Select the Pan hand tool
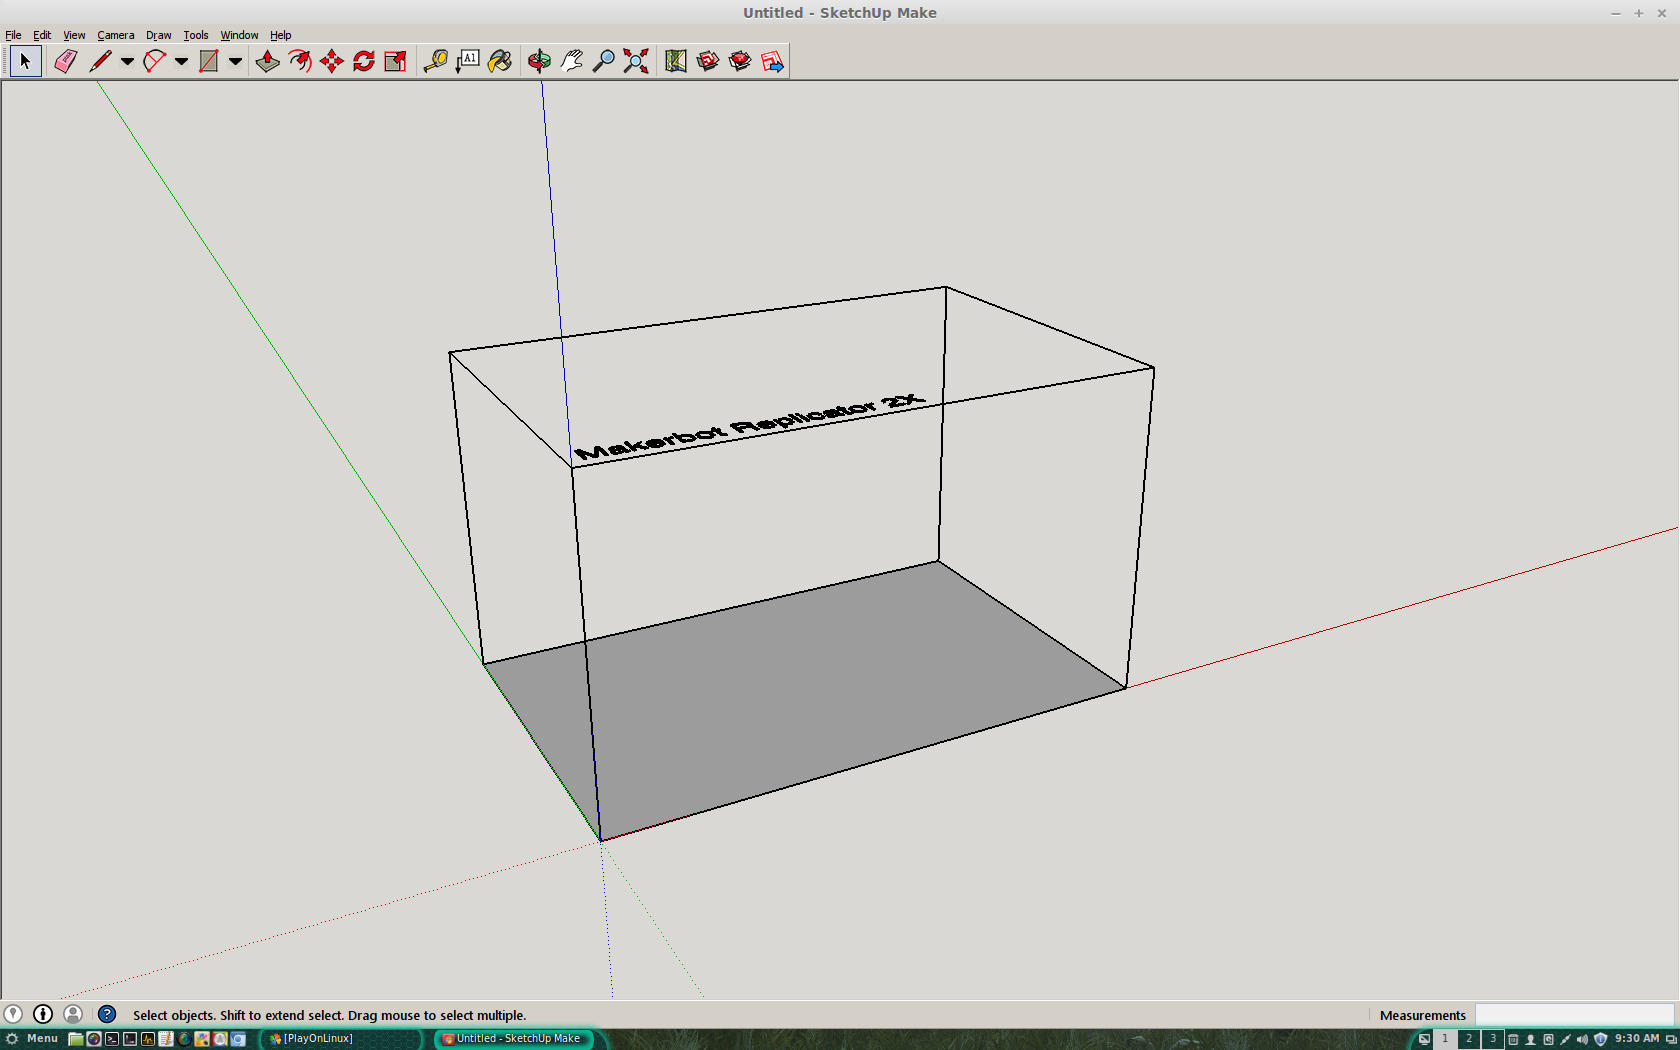Image resolution: width=1680 pixels, height=1050 pixels. click(571, 62)
